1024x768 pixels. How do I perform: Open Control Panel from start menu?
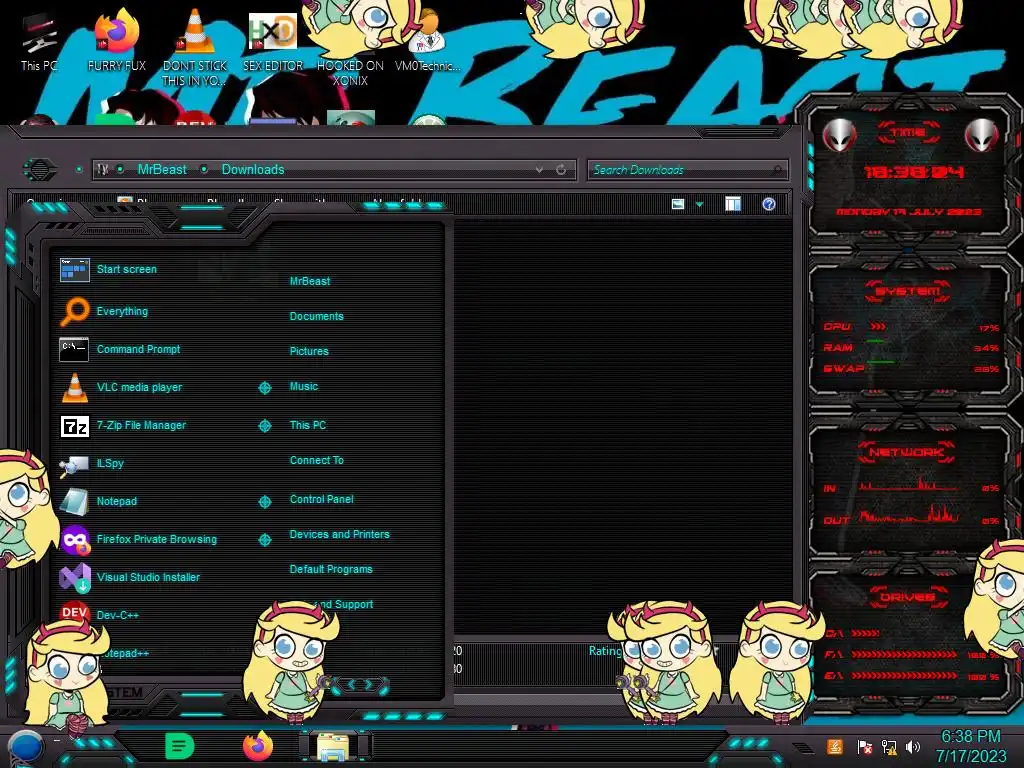(x=321, y=499)
